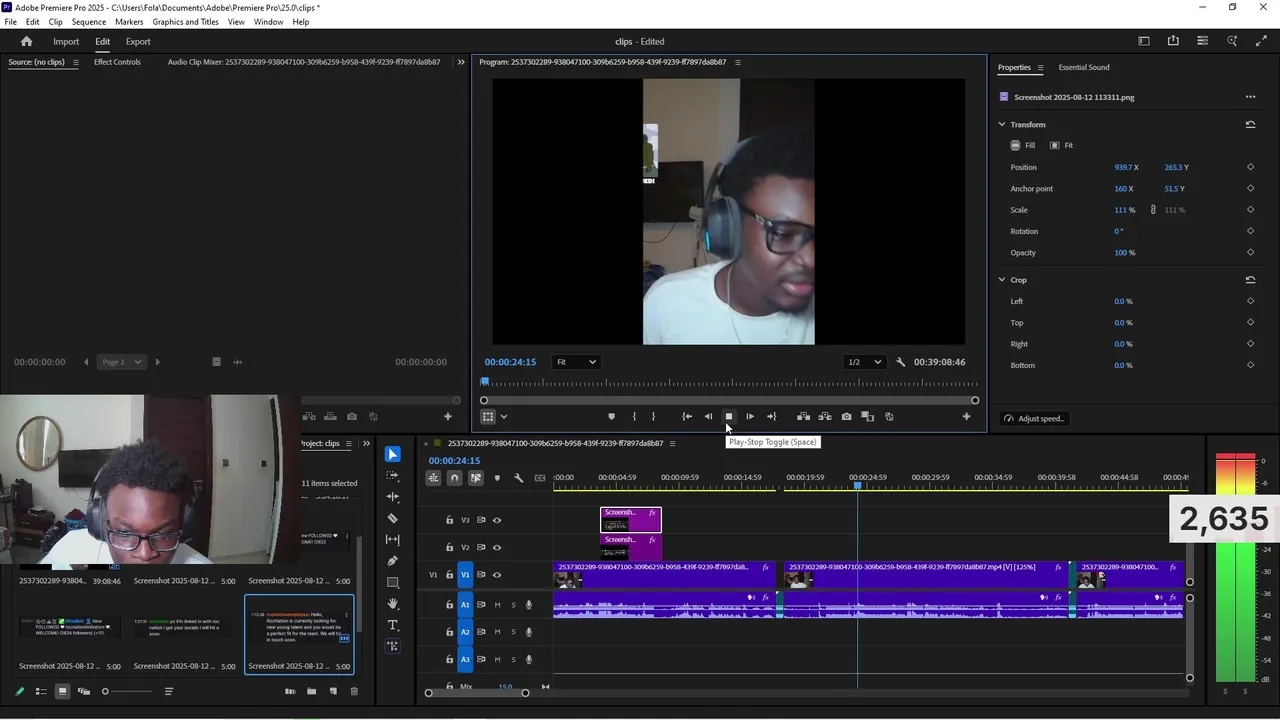Open the Sequence menu
Image resolution: width=1280 pixels, height=720 pixels.
89,22
